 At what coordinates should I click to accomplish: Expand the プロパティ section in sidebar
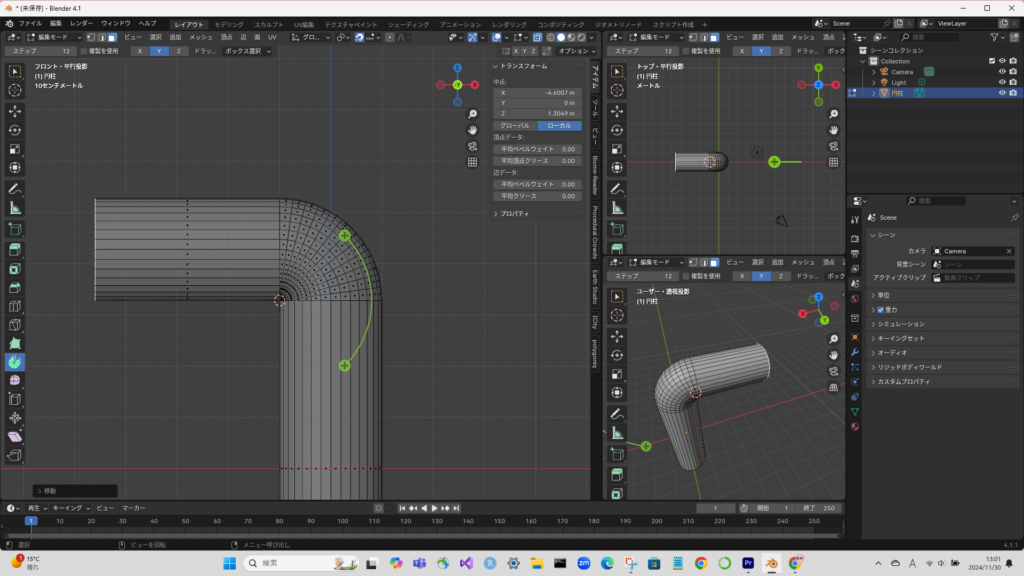click(x=514, y=213)
